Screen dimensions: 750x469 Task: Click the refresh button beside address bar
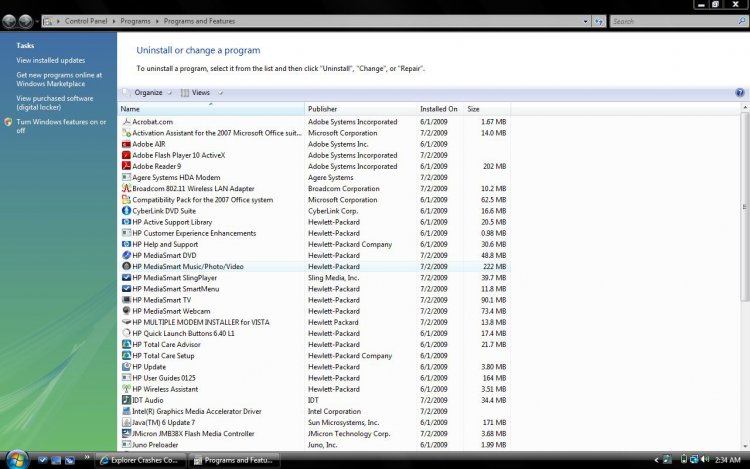599,21
